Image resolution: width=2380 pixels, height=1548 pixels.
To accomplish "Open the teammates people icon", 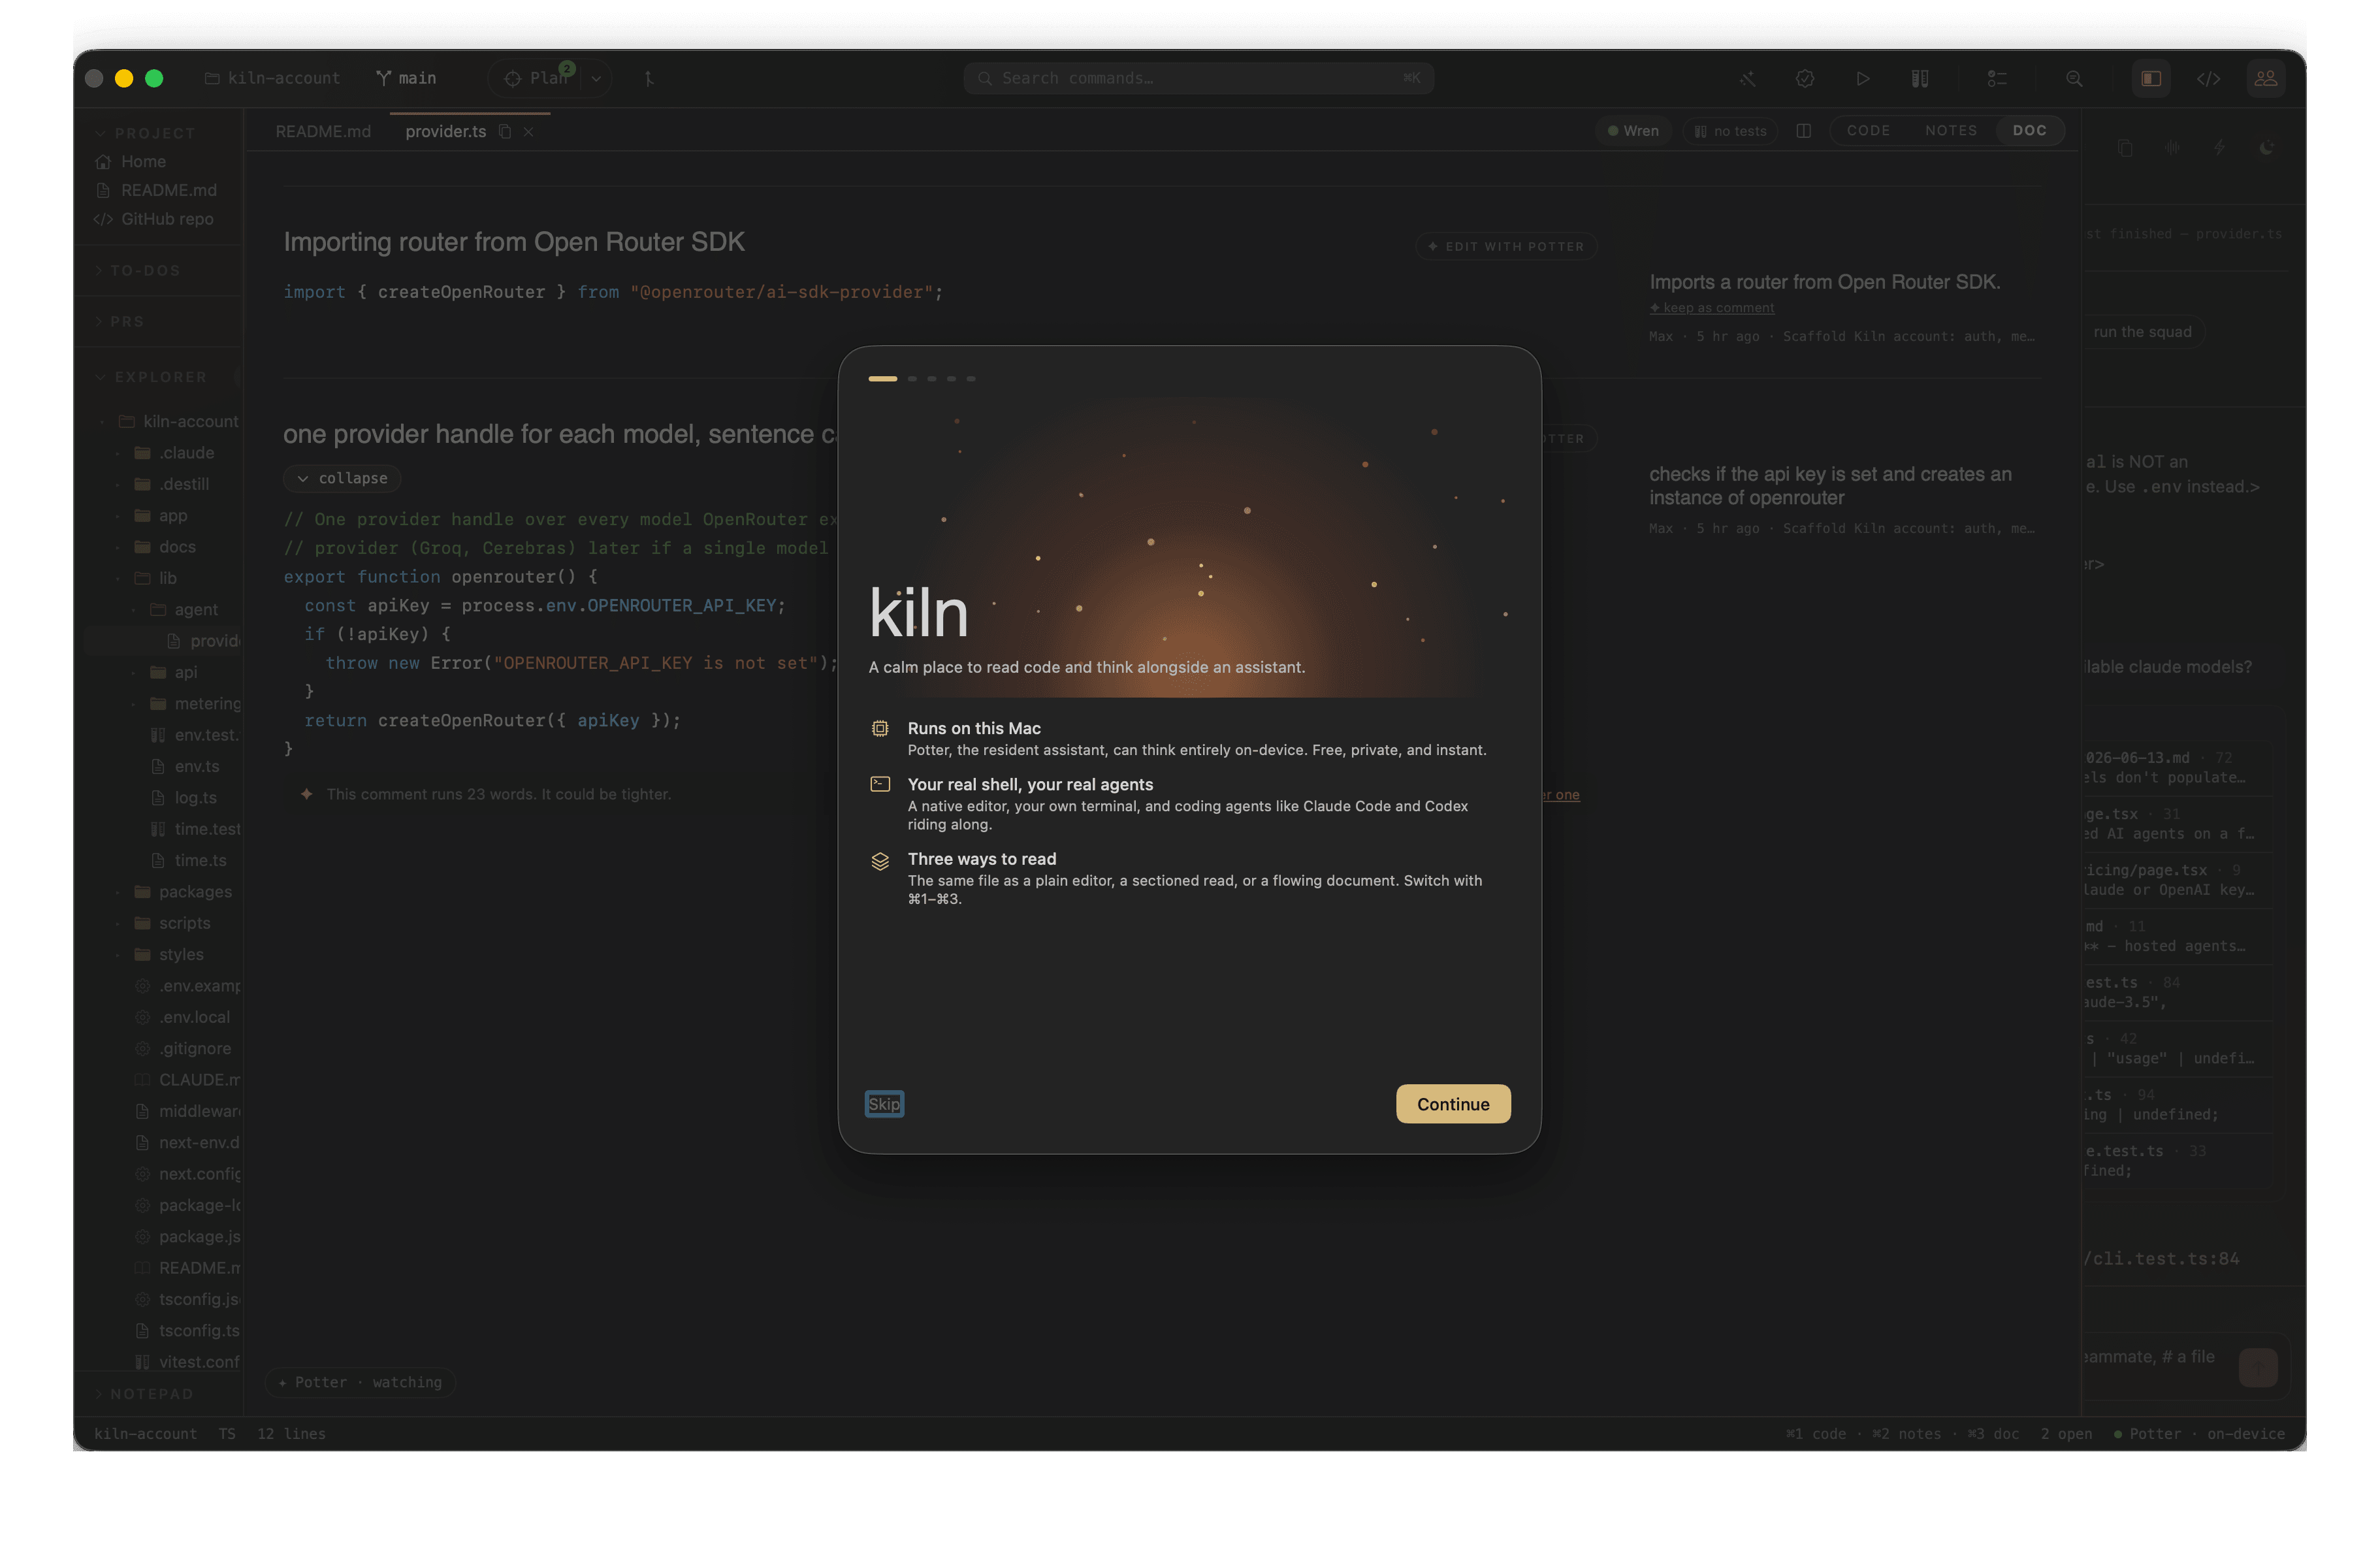I will 2266,78.
